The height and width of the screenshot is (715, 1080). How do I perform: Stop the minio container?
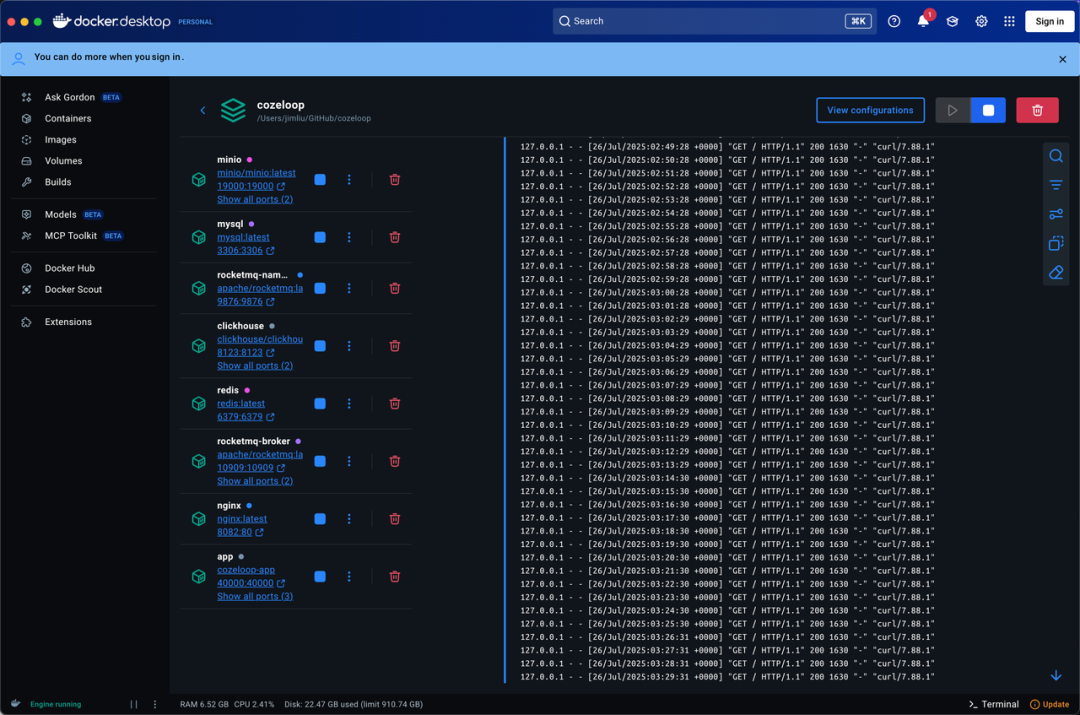click(320, 180)
